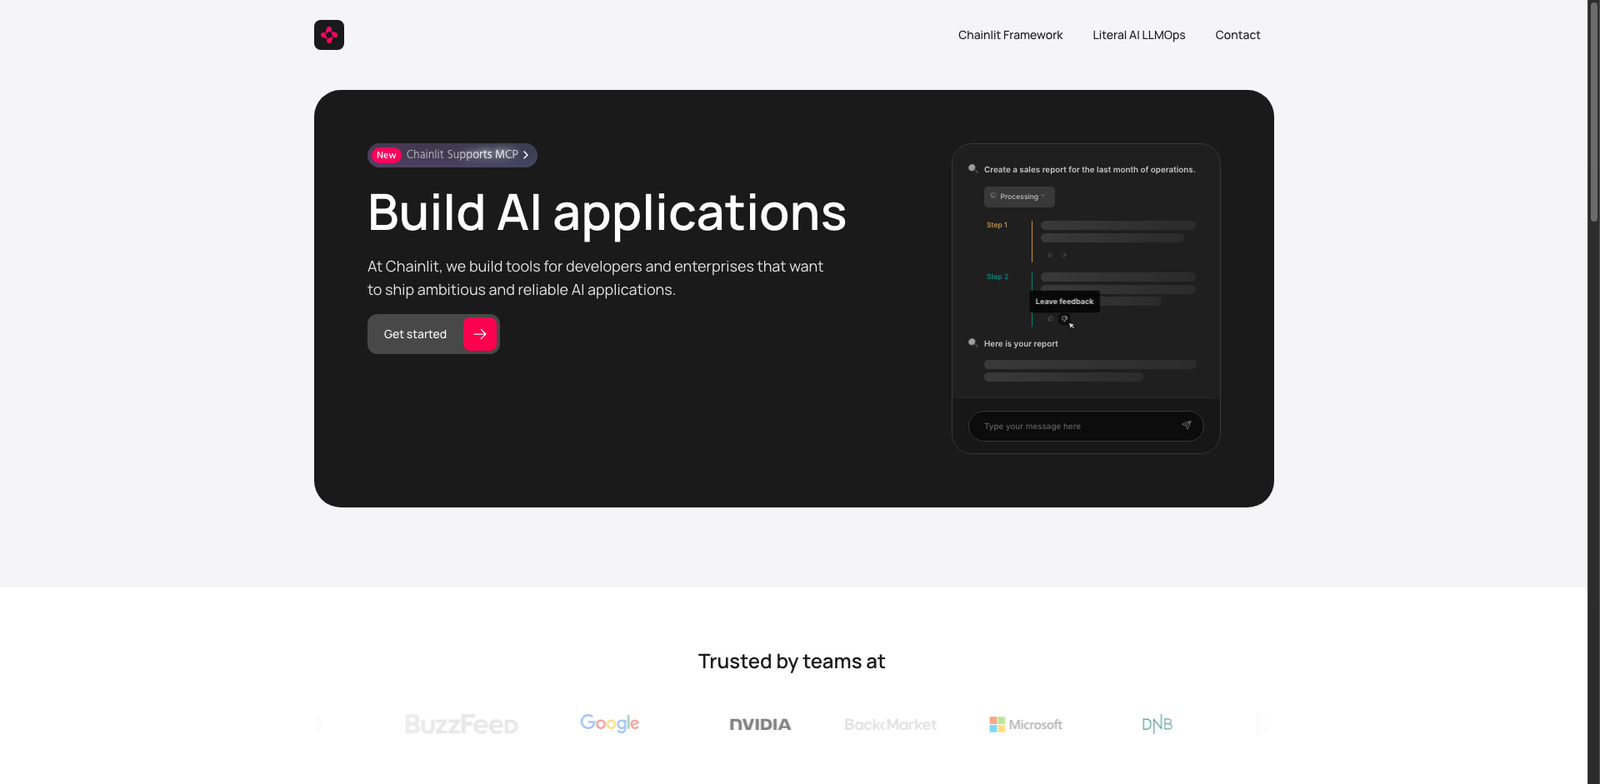Click the Chainlit logo icon
Viewport: 1600px width, 784px height.
[329, 35]
